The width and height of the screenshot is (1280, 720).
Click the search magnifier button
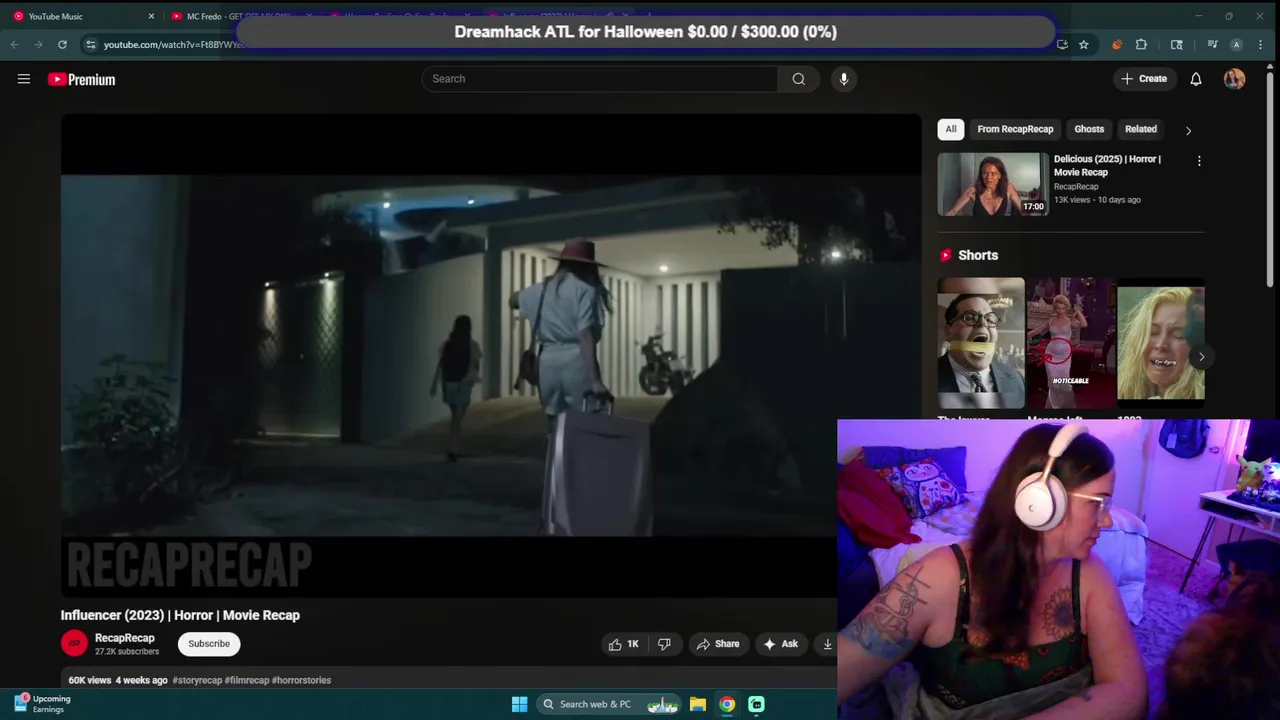tap(798, 79)
